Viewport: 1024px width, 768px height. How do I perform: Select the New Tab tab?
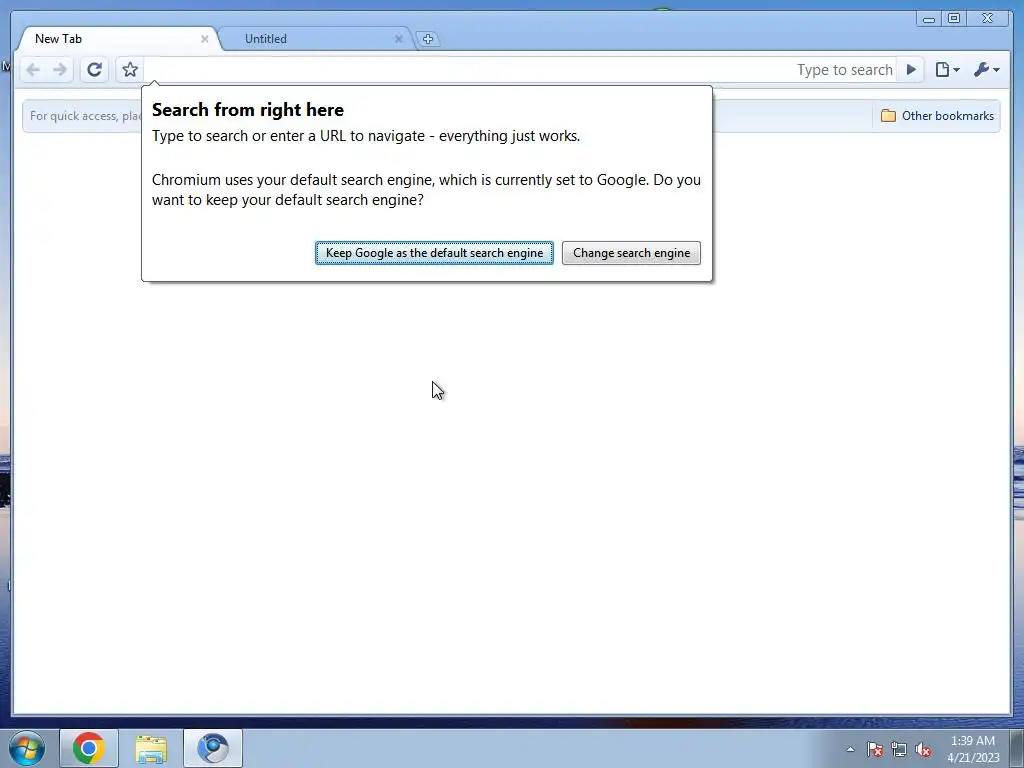[118, 39]
